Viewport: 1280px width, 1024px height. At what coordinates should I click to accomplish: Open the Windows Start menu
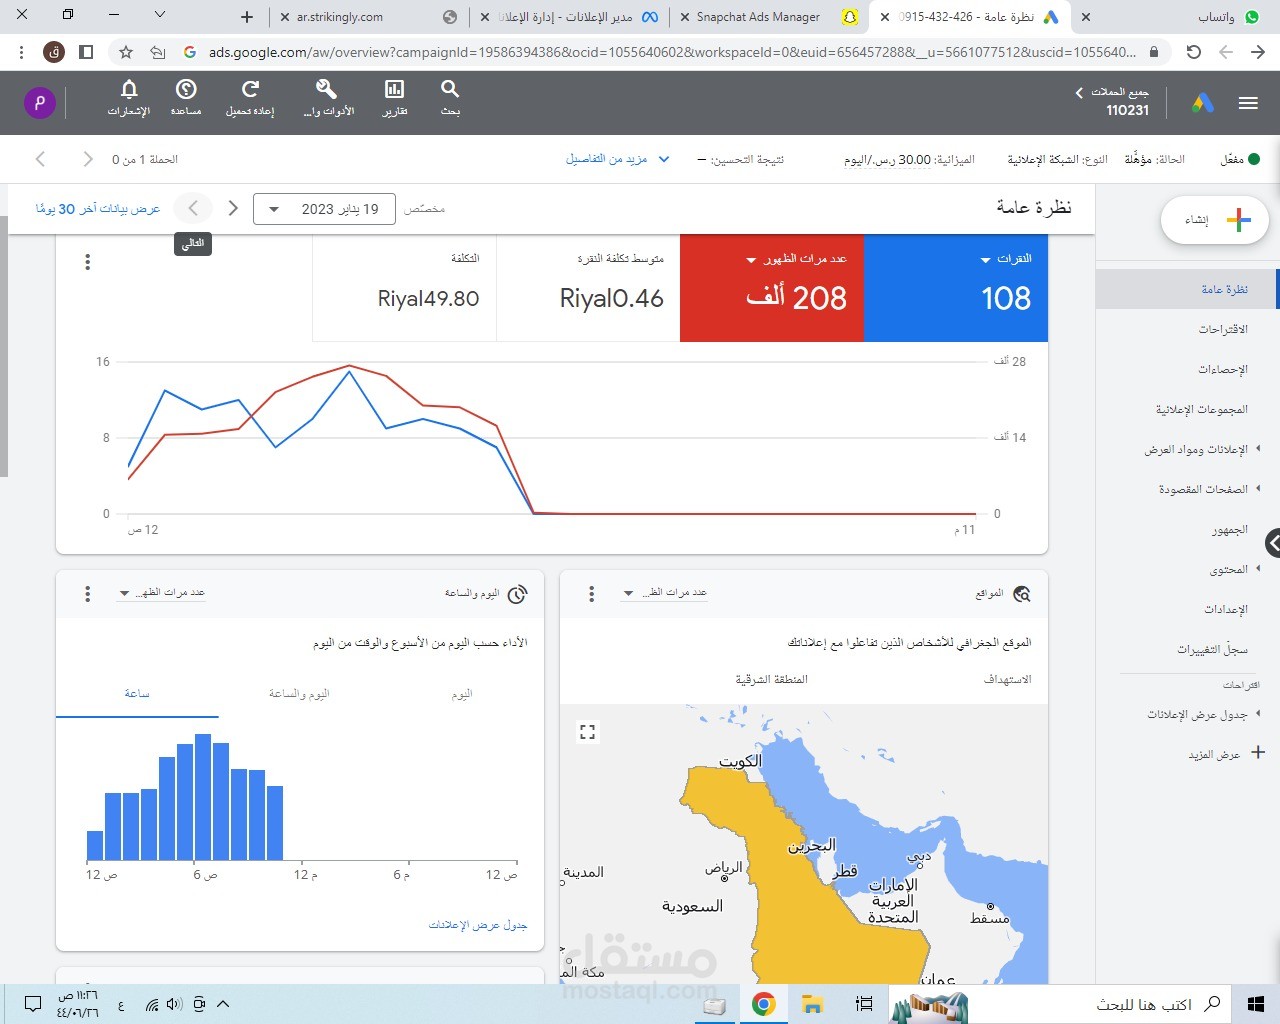click(1256, 1004)
